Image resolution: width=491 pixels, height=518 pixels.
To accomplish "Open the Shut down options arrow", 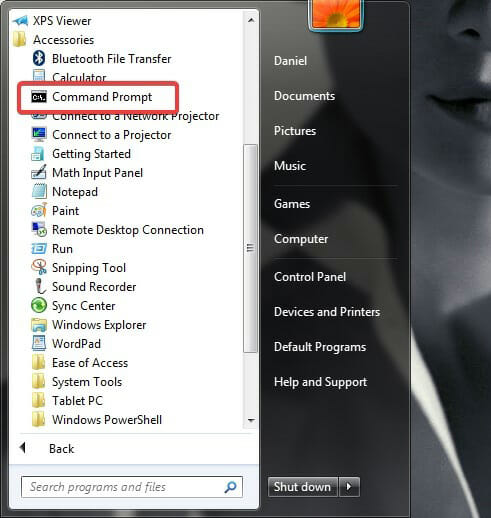I will click(x=349, y=487).
